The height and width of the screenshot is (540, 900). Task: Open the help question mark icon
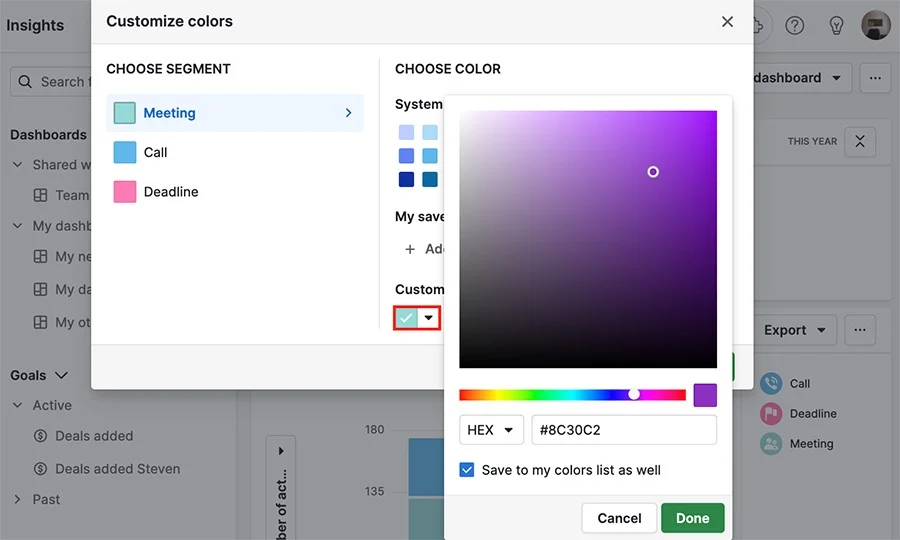(794, 25)
